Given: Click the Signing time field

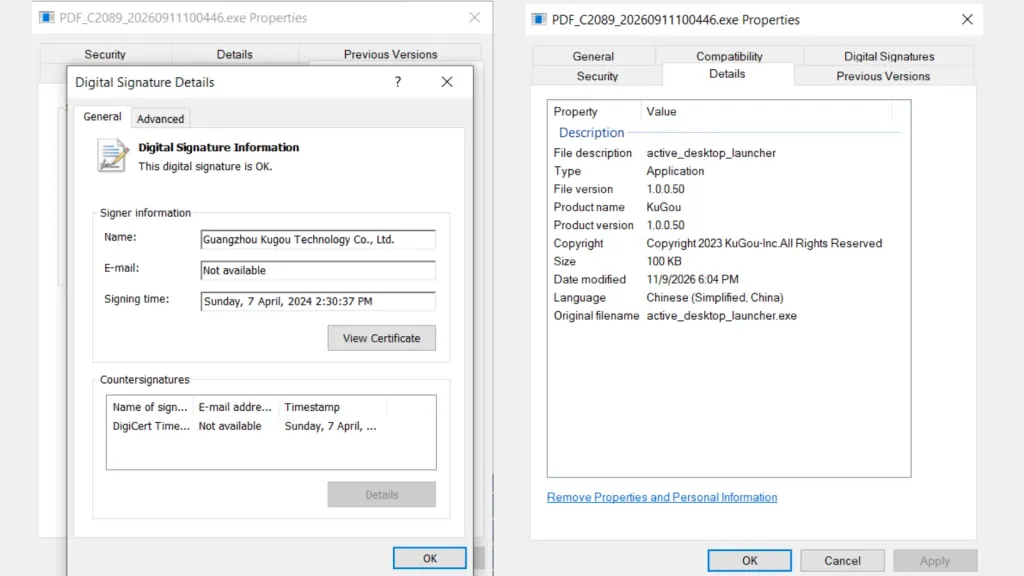Looking at the screenshot, I should (x=318, y=301).
